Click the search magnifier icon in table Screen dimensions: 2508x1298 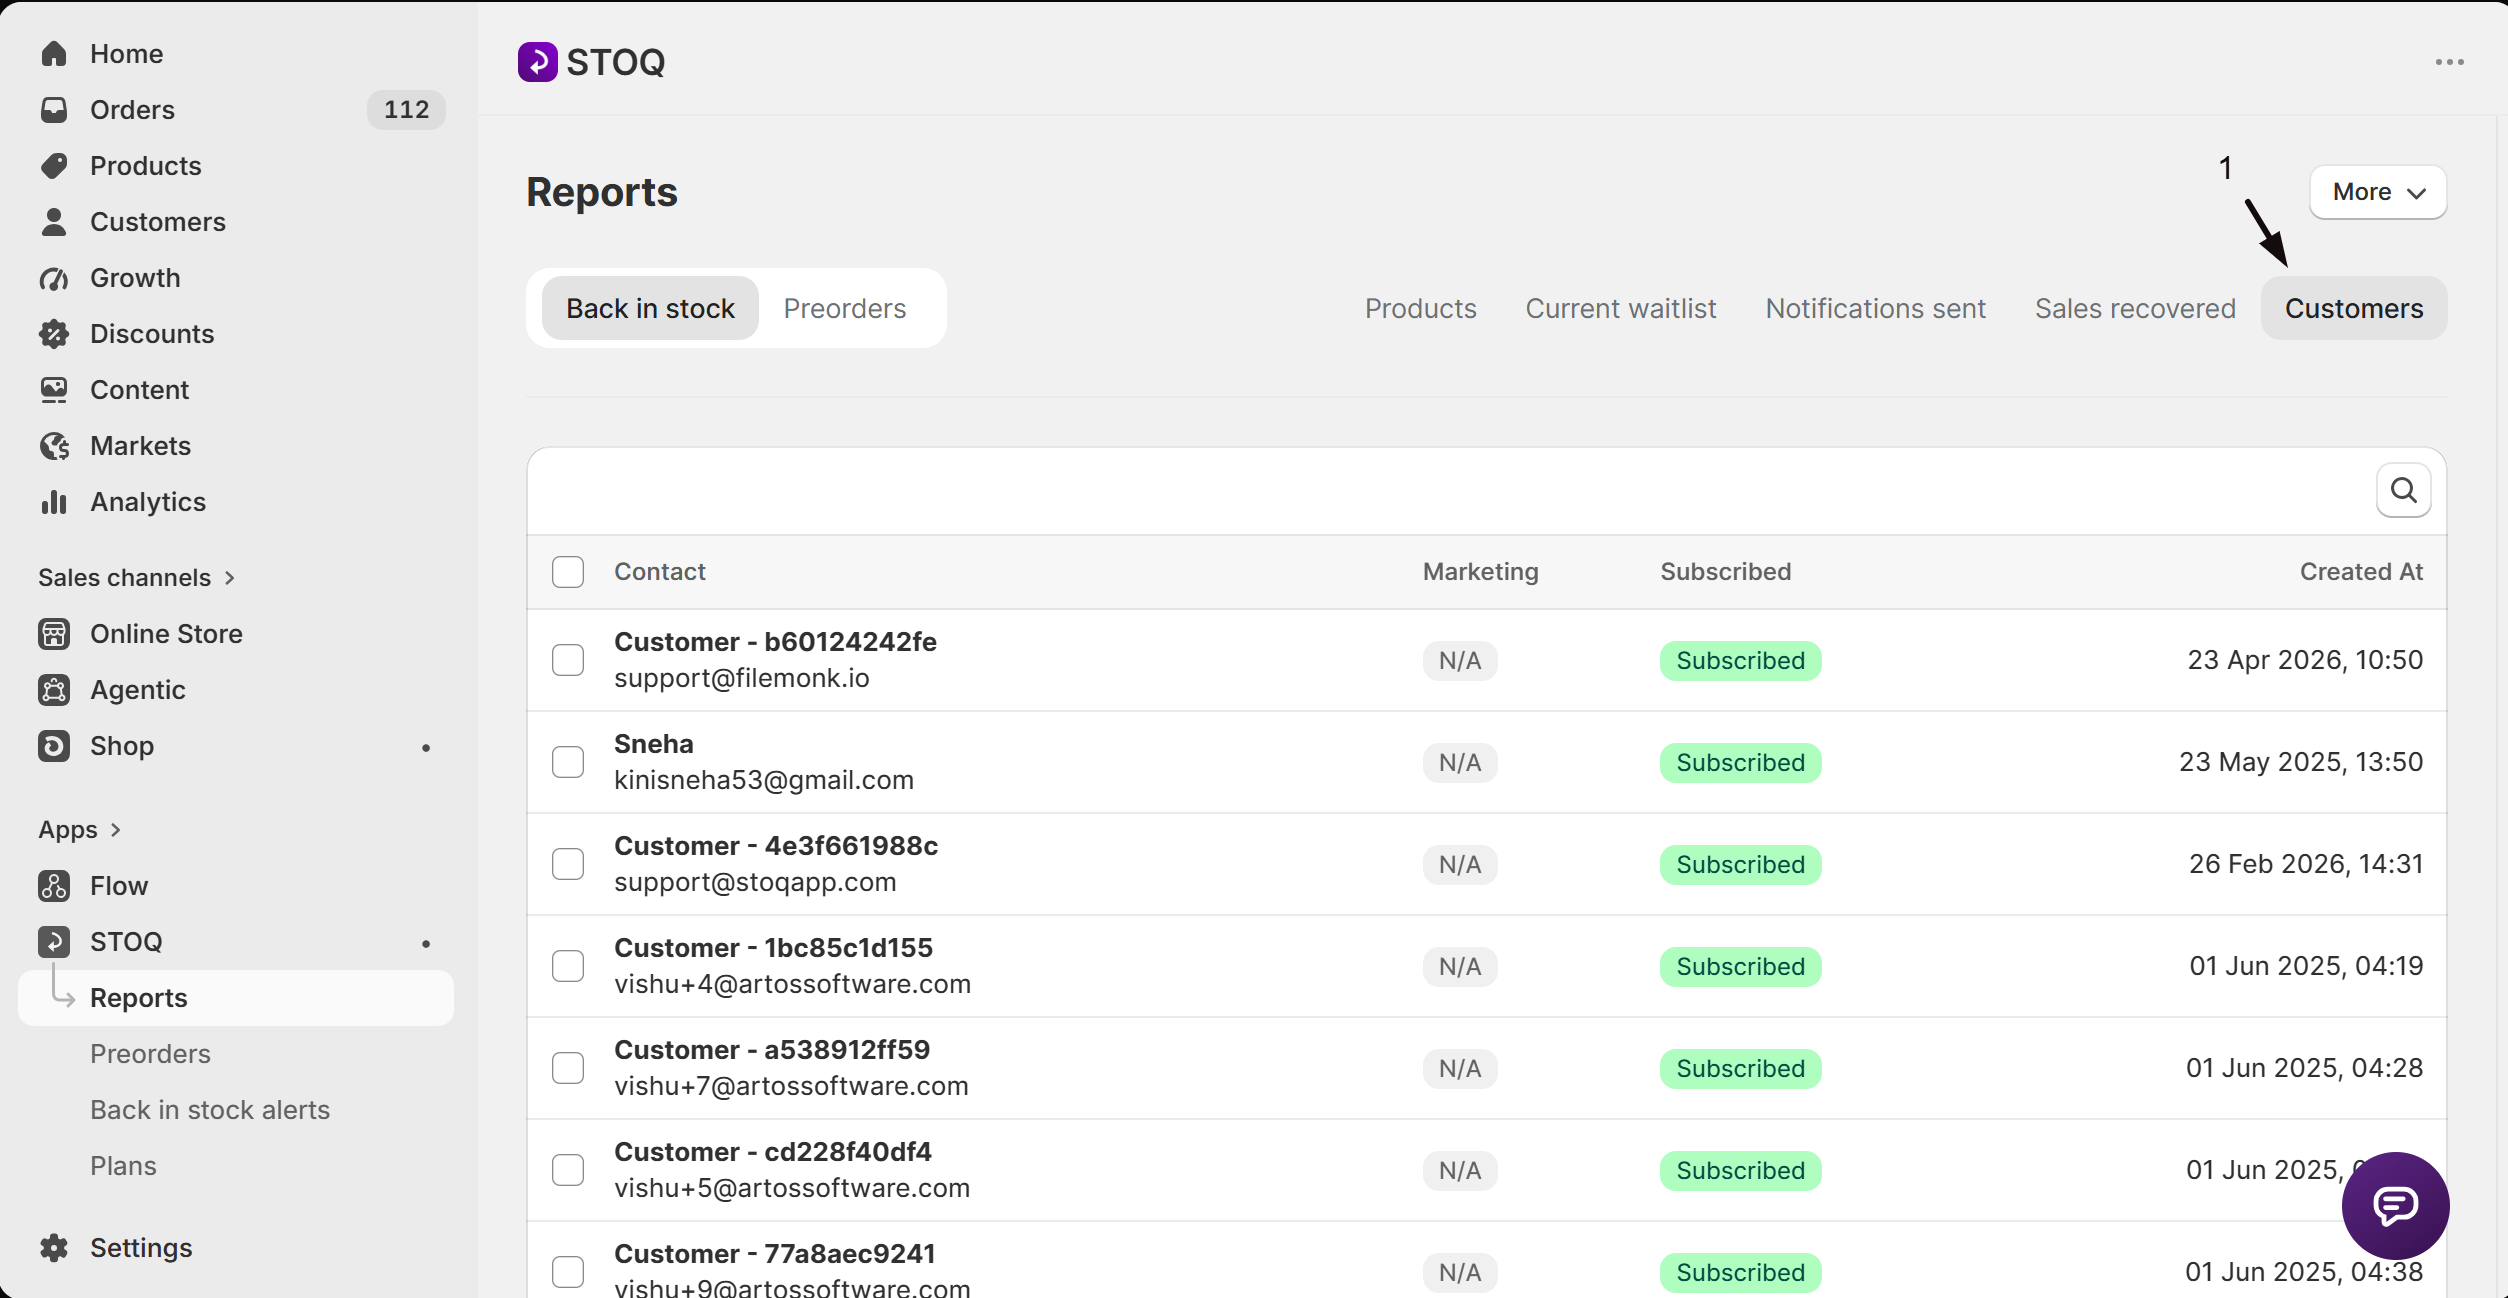[2404, 490]
